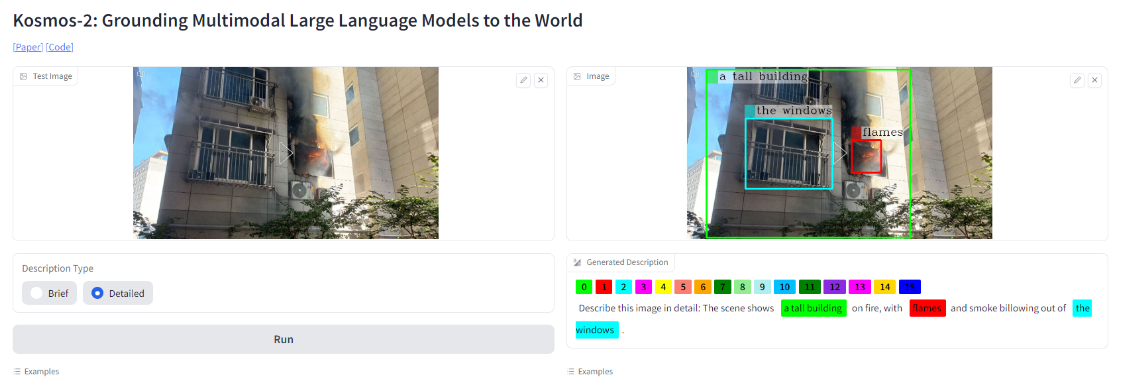Click the Generated Description label icon
This screenshot has width=1138, height=387.
[578, 262]
